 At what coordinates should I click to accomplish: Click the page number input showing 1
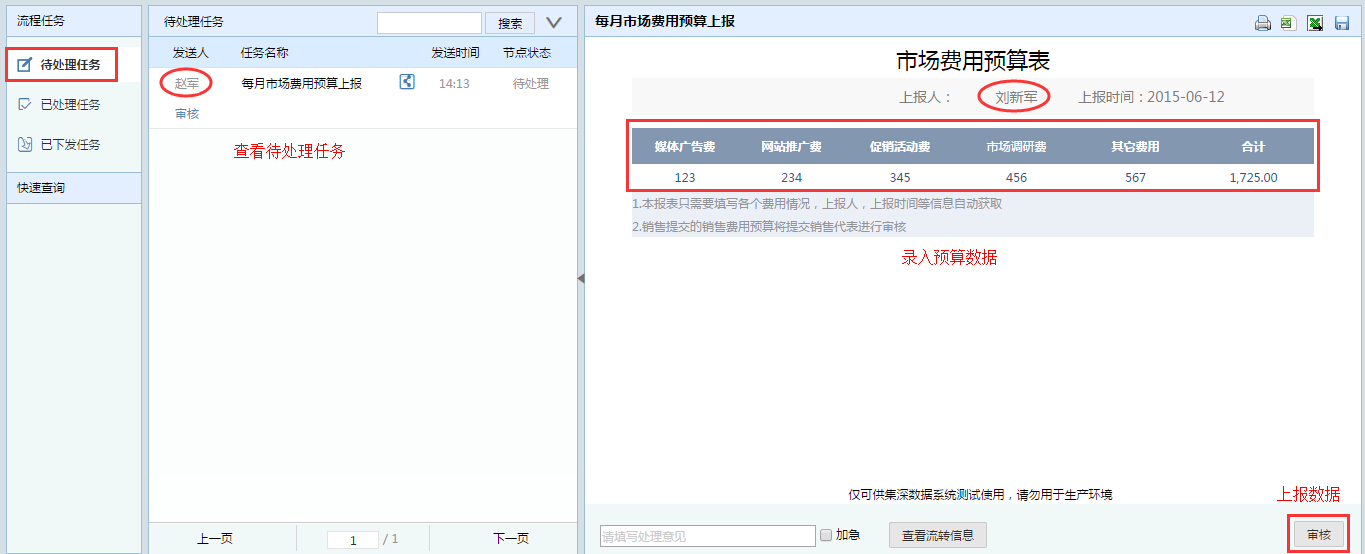click(x=353, y=539)
